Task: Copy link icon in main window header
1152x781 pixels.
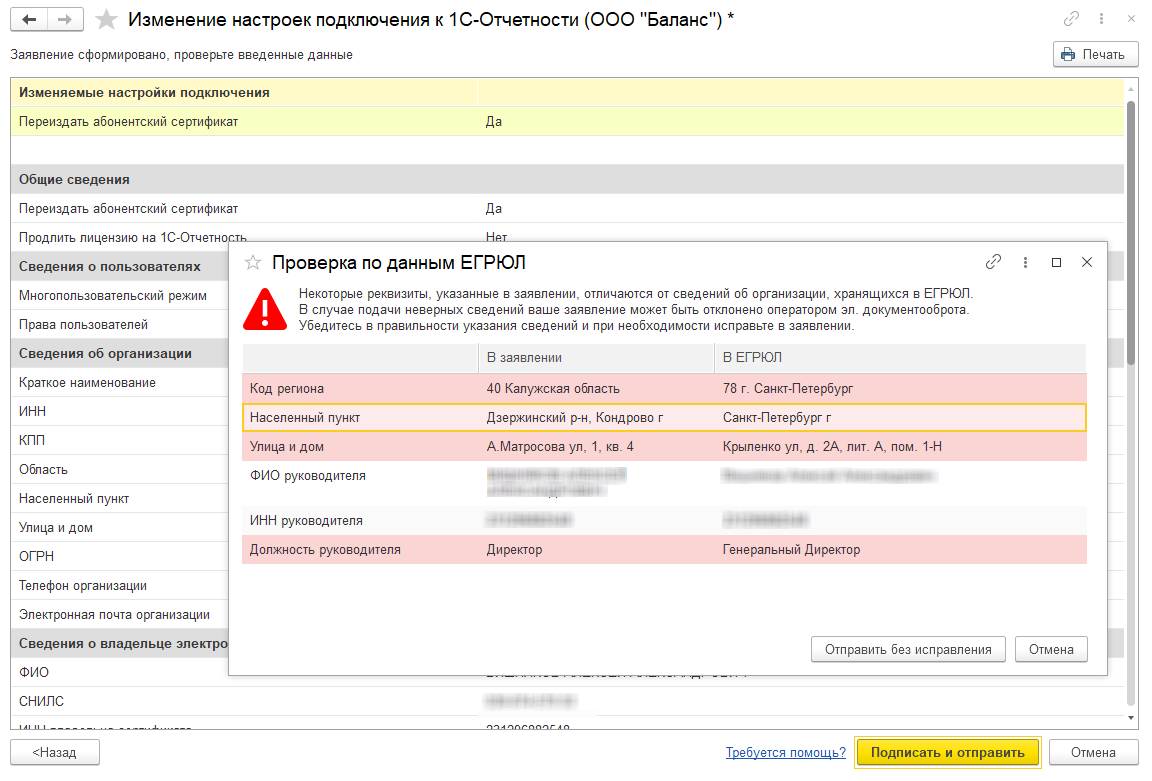Action: 1072,19
